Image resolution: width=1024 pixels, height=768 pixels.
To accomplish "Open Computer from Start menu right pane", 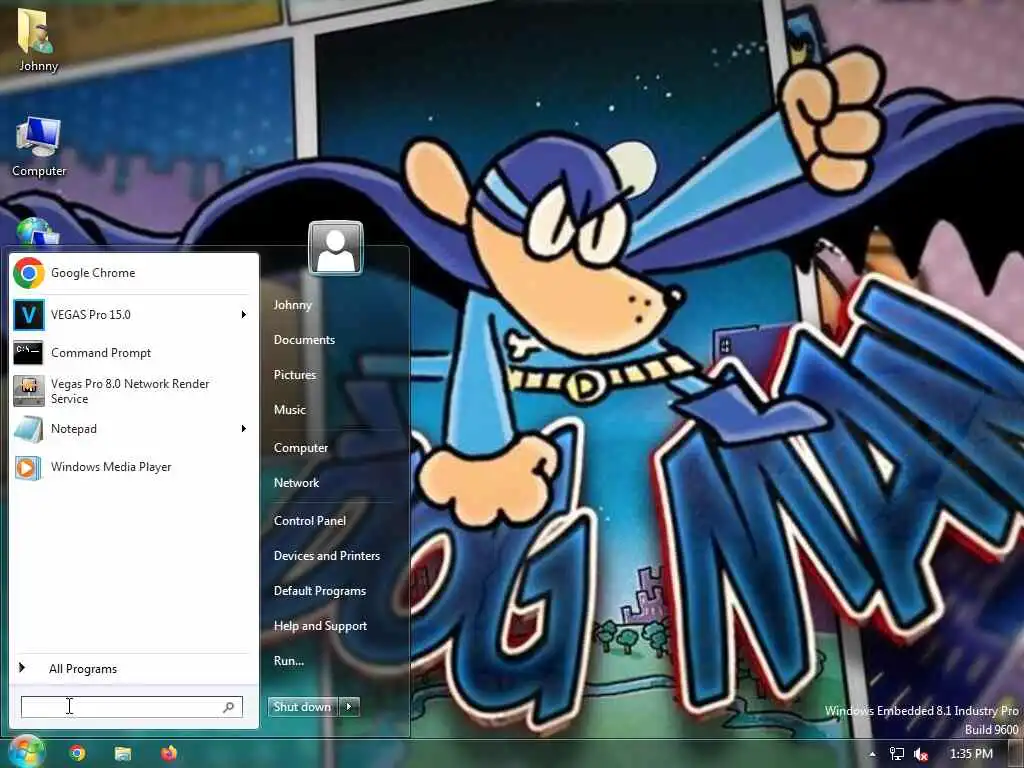I will [x=300, y=448].
